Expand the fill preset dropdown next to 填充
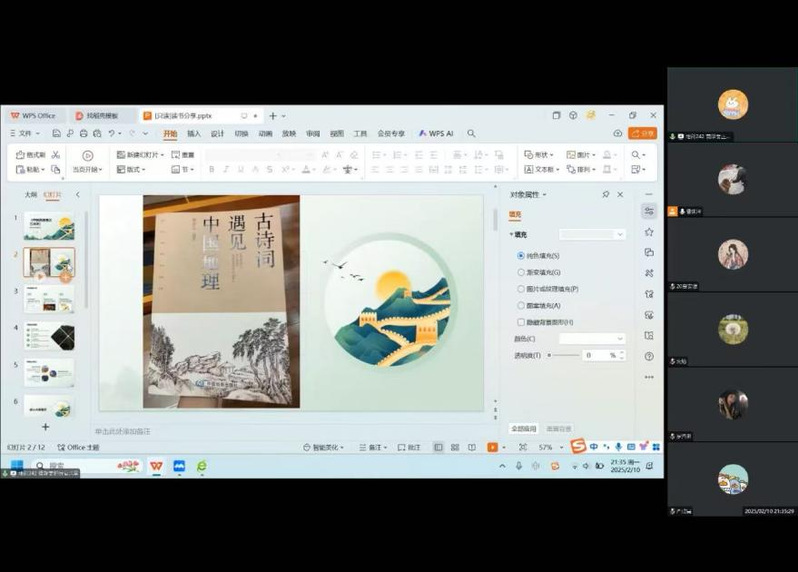798x572 pixels. tap(592, 234)
